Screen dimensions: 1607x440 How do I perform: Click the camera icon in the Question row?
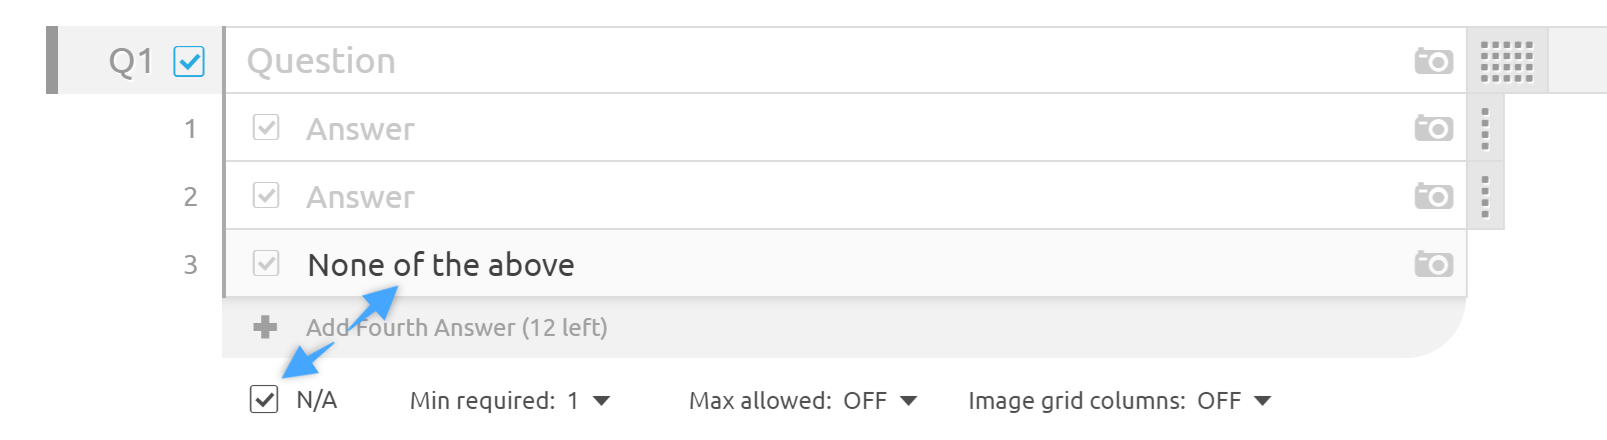pos(1433,61)
